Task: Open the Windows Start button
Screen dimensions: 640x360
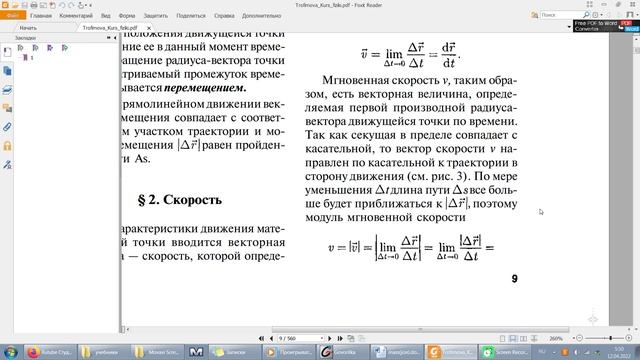Action: point(10,351)
